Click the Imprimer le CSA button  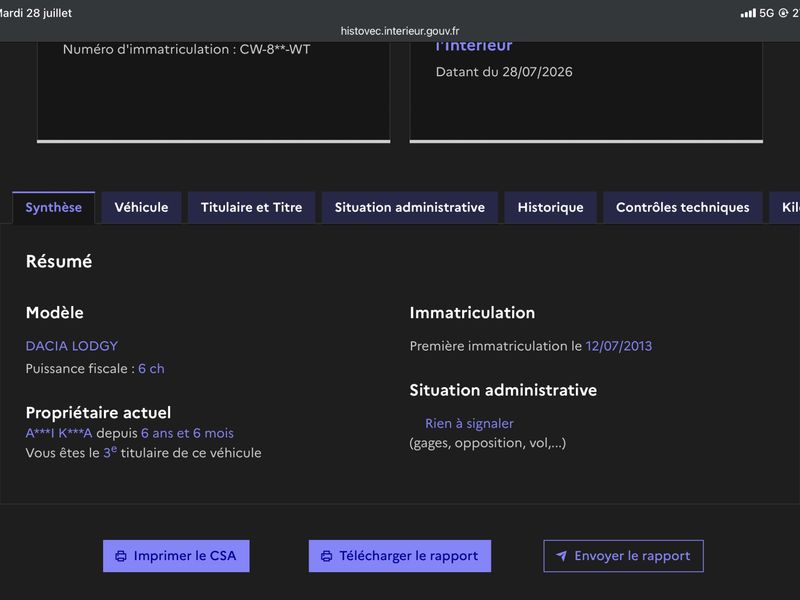click(176, 556)
